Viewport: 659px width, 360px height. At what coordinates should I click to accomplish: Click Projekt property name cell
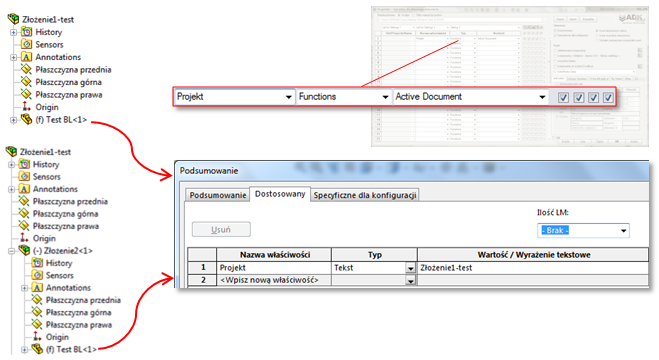pos(274,268)
